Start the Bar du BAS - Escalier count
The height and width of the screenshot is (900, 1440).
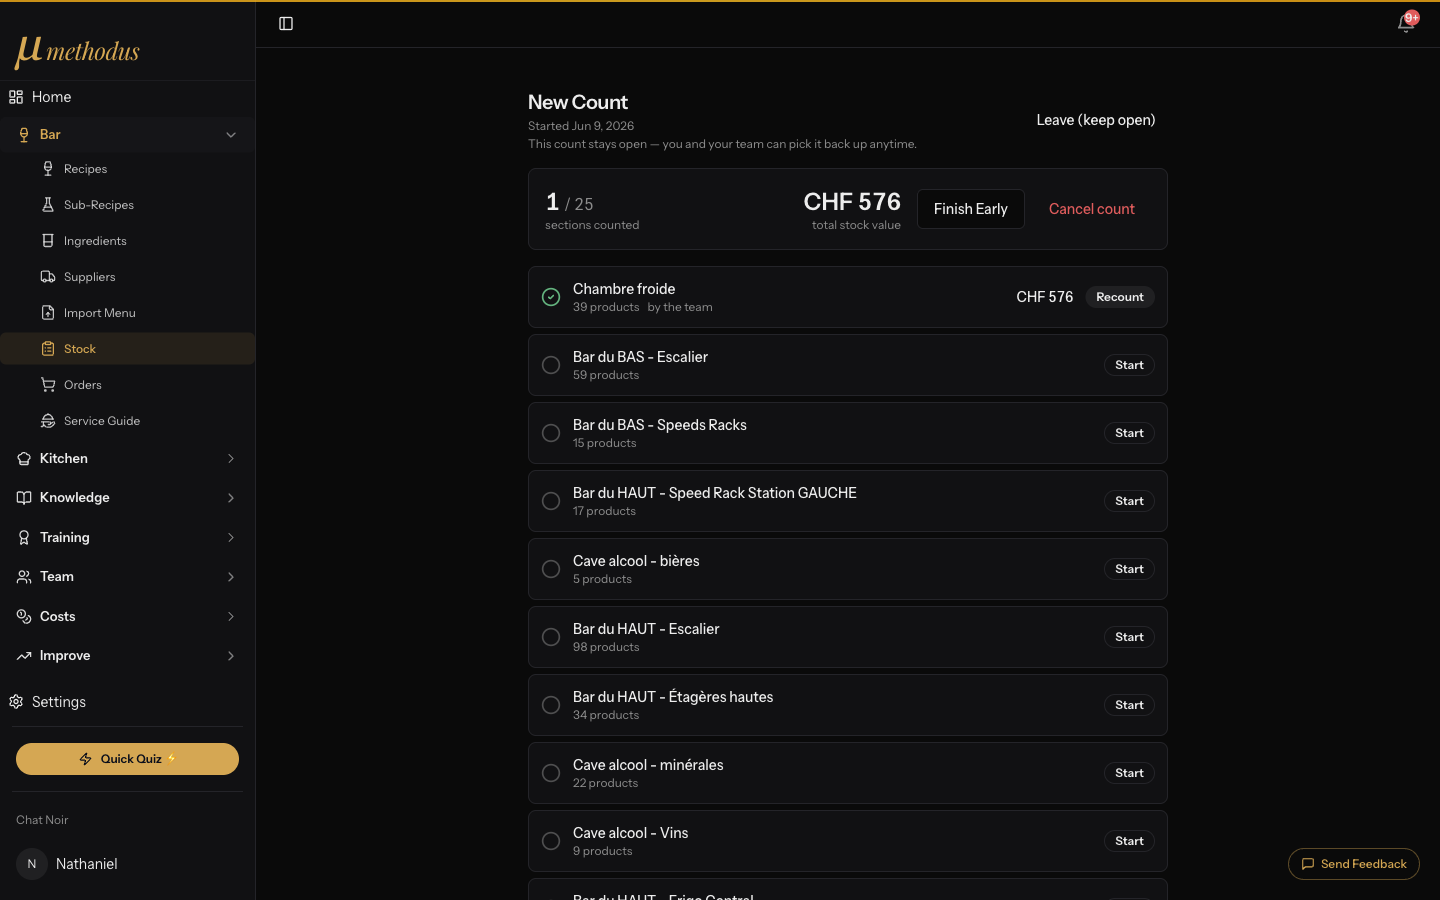coord(1129,365)
